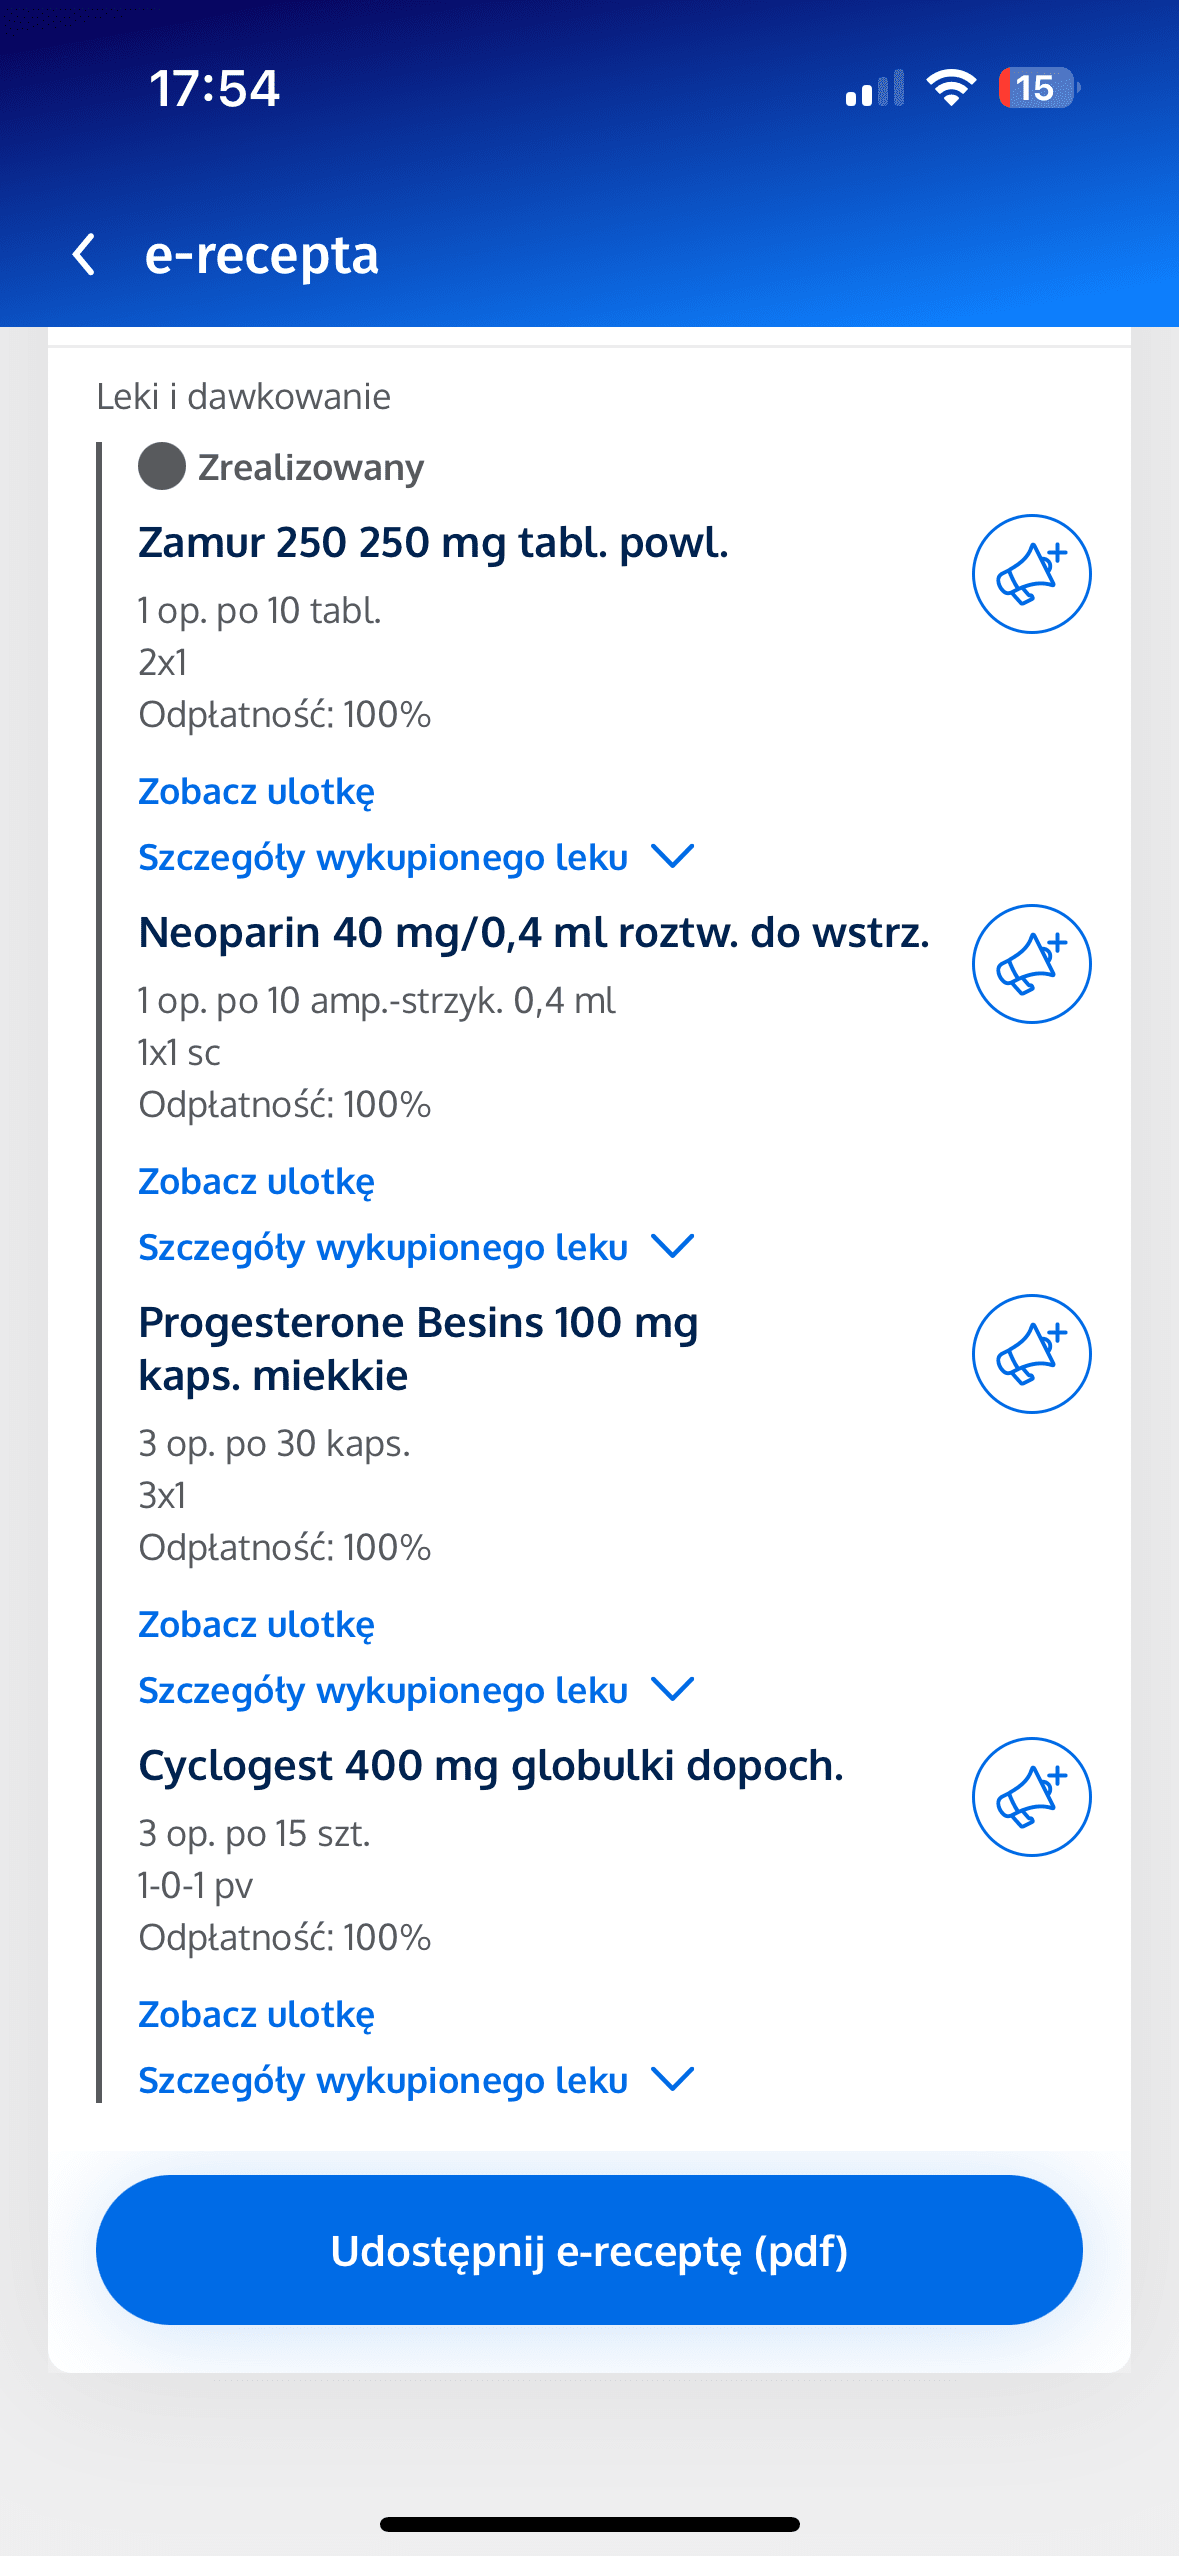Open the leaflet link for Zamur 250
Screen dimensions: 1179x2556
coord(256,792)
